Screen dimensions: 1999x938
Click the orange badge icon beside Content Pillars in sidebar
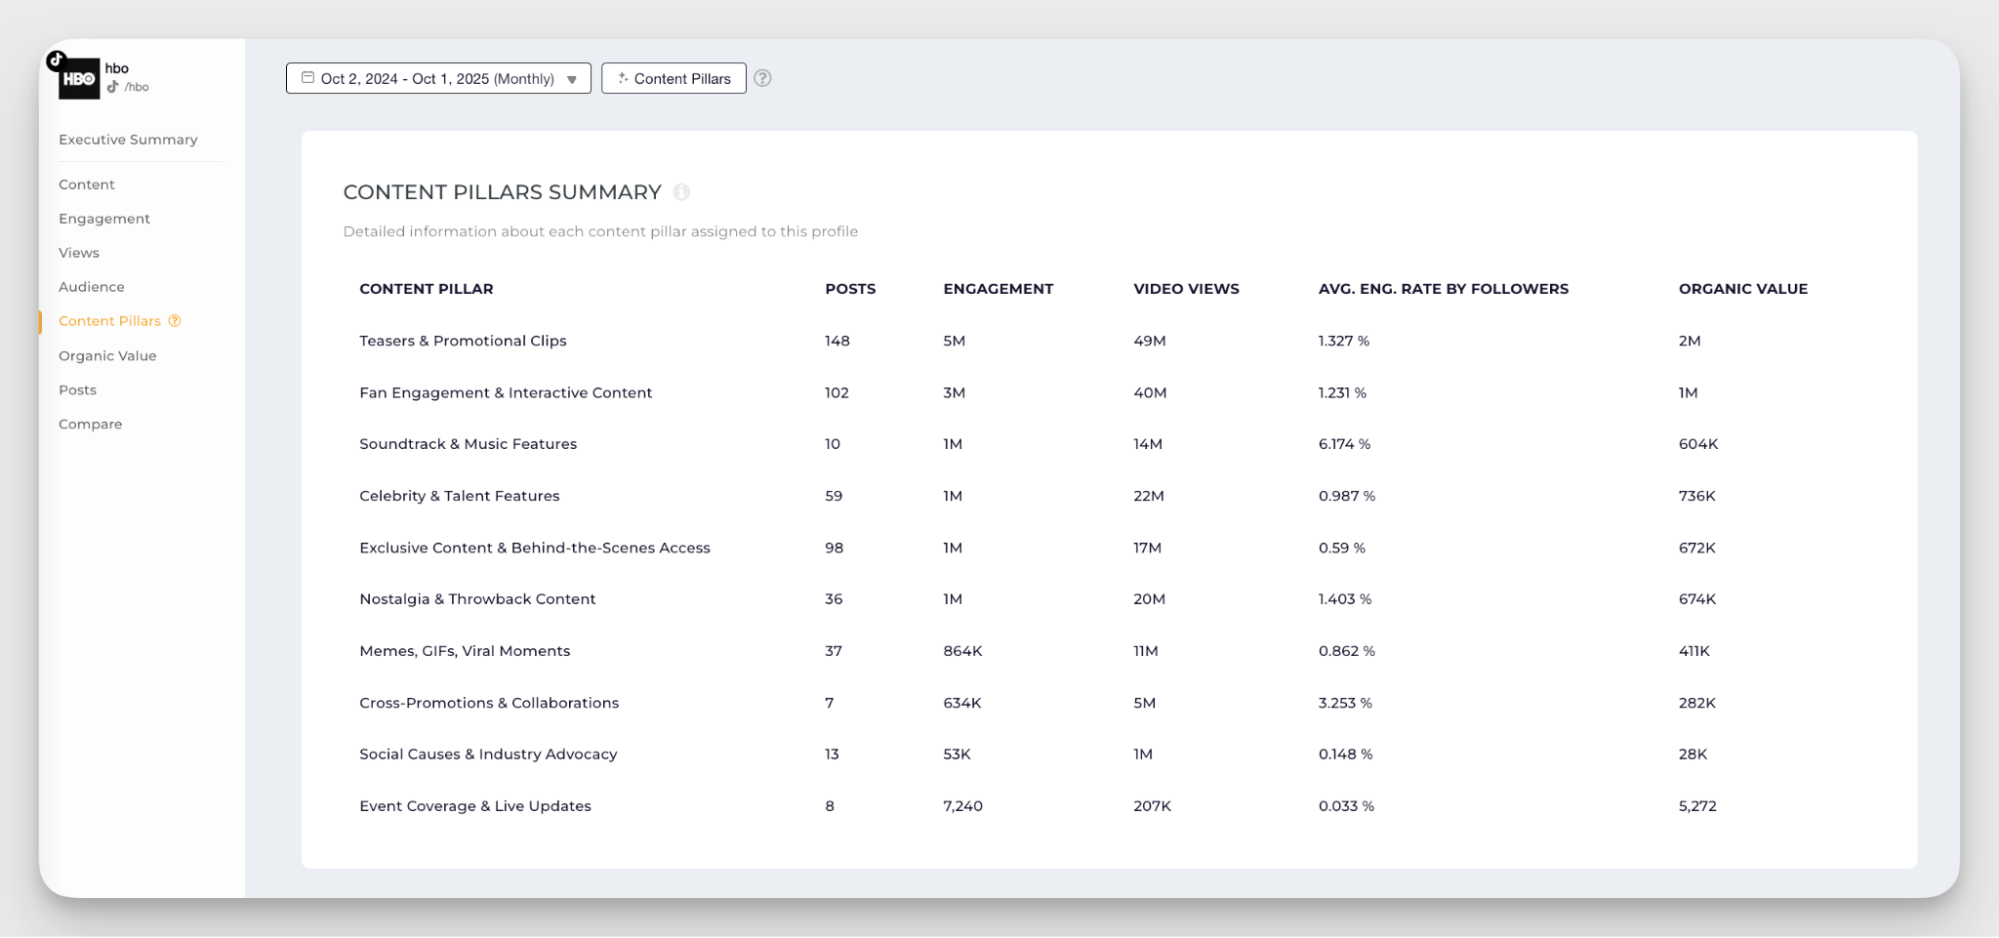pyautogui.click(x=175, y=321)
